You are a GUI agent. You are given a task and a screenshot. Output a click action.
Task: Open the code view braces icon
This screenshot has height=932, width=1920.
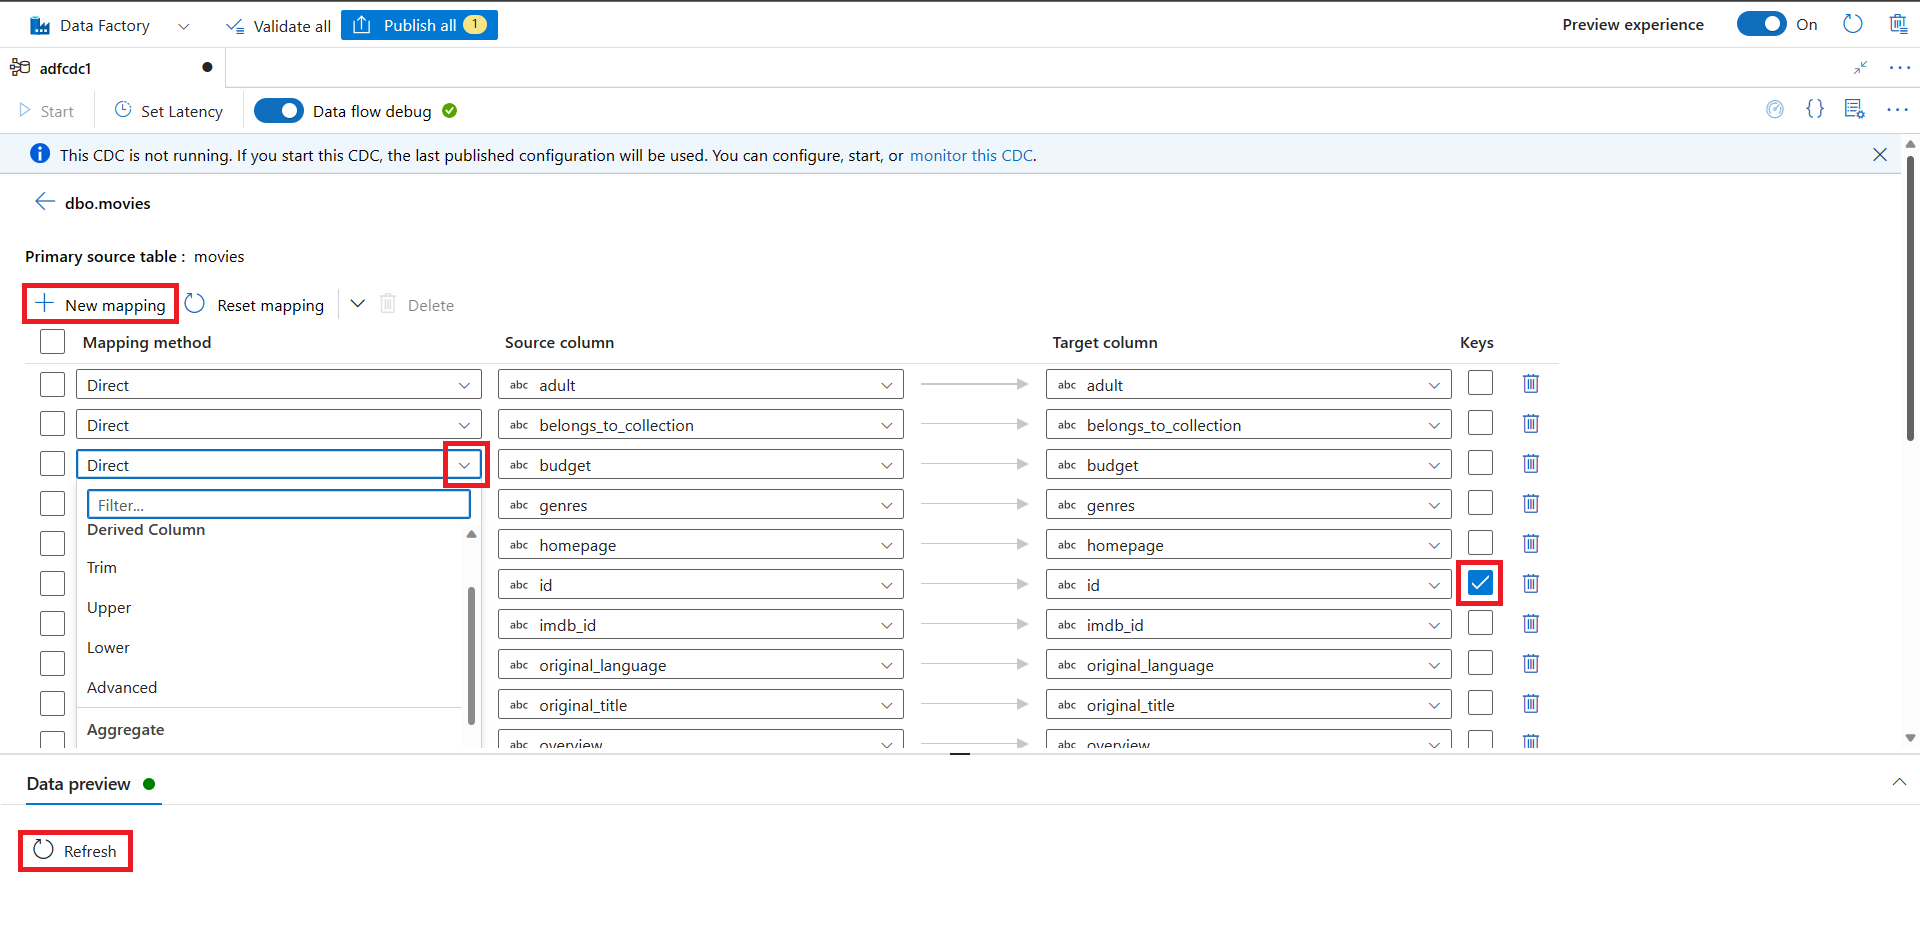[1814, 109]
